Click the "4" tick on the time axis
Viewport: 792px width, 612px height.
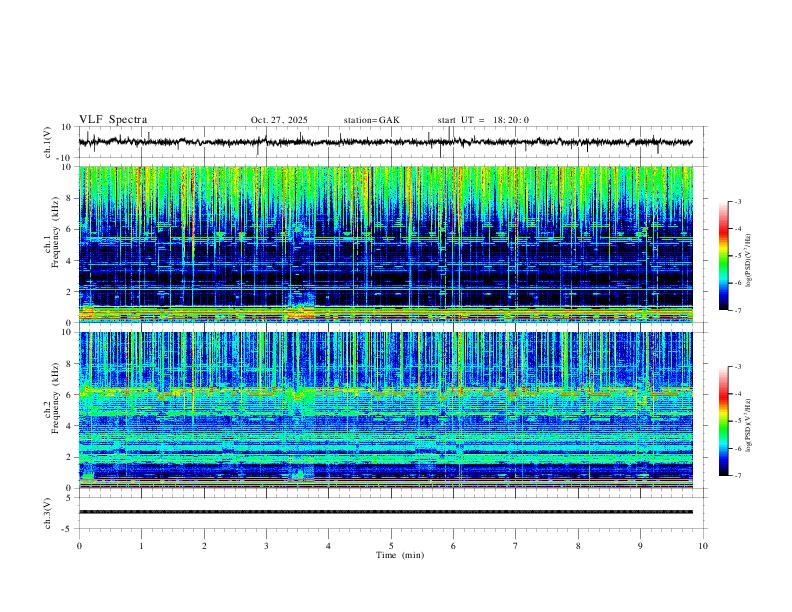329,546
